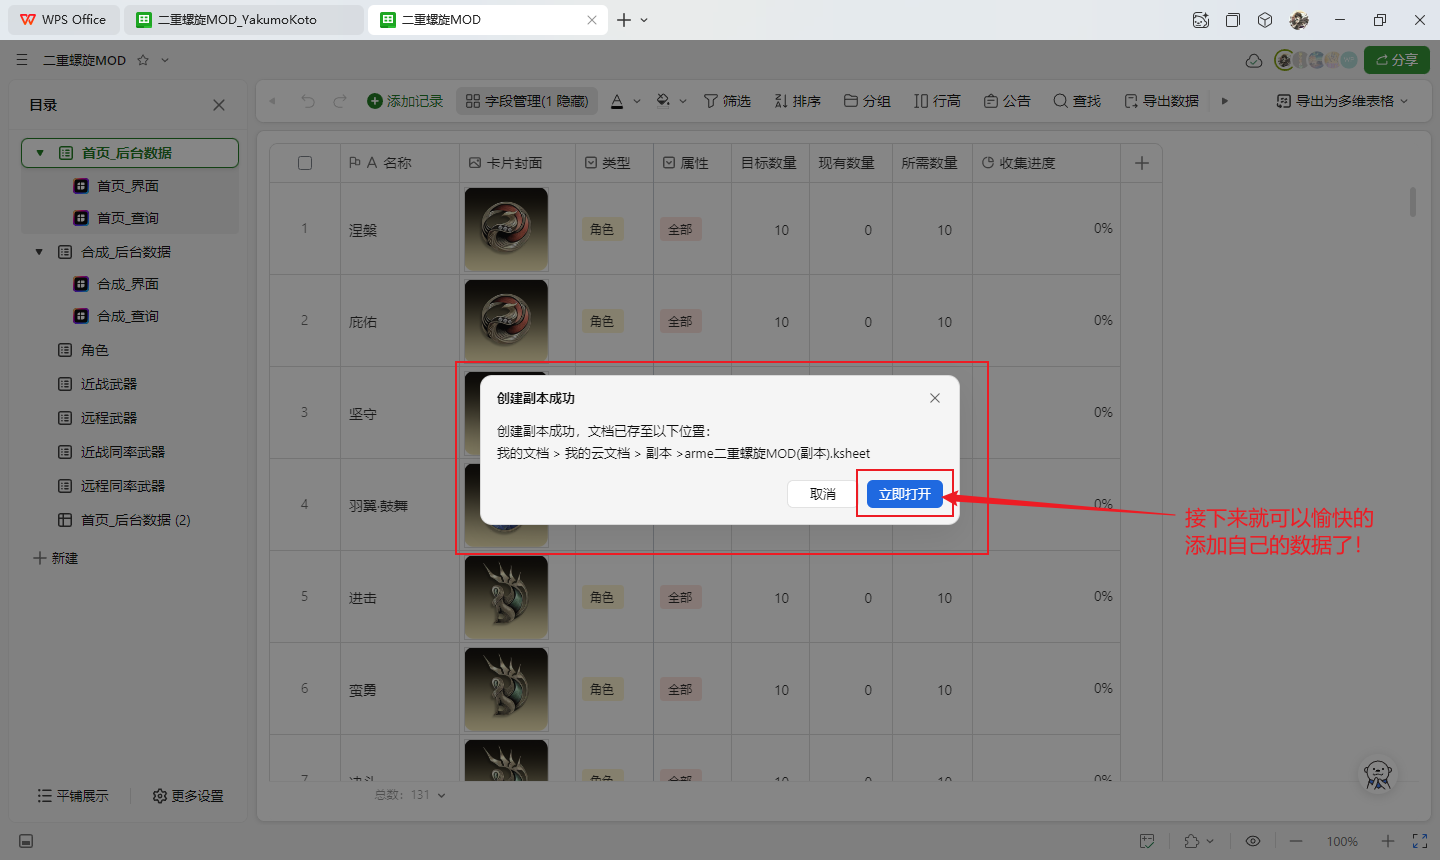Close the 创建副本成功 dialog with X

tap(934, 398)
